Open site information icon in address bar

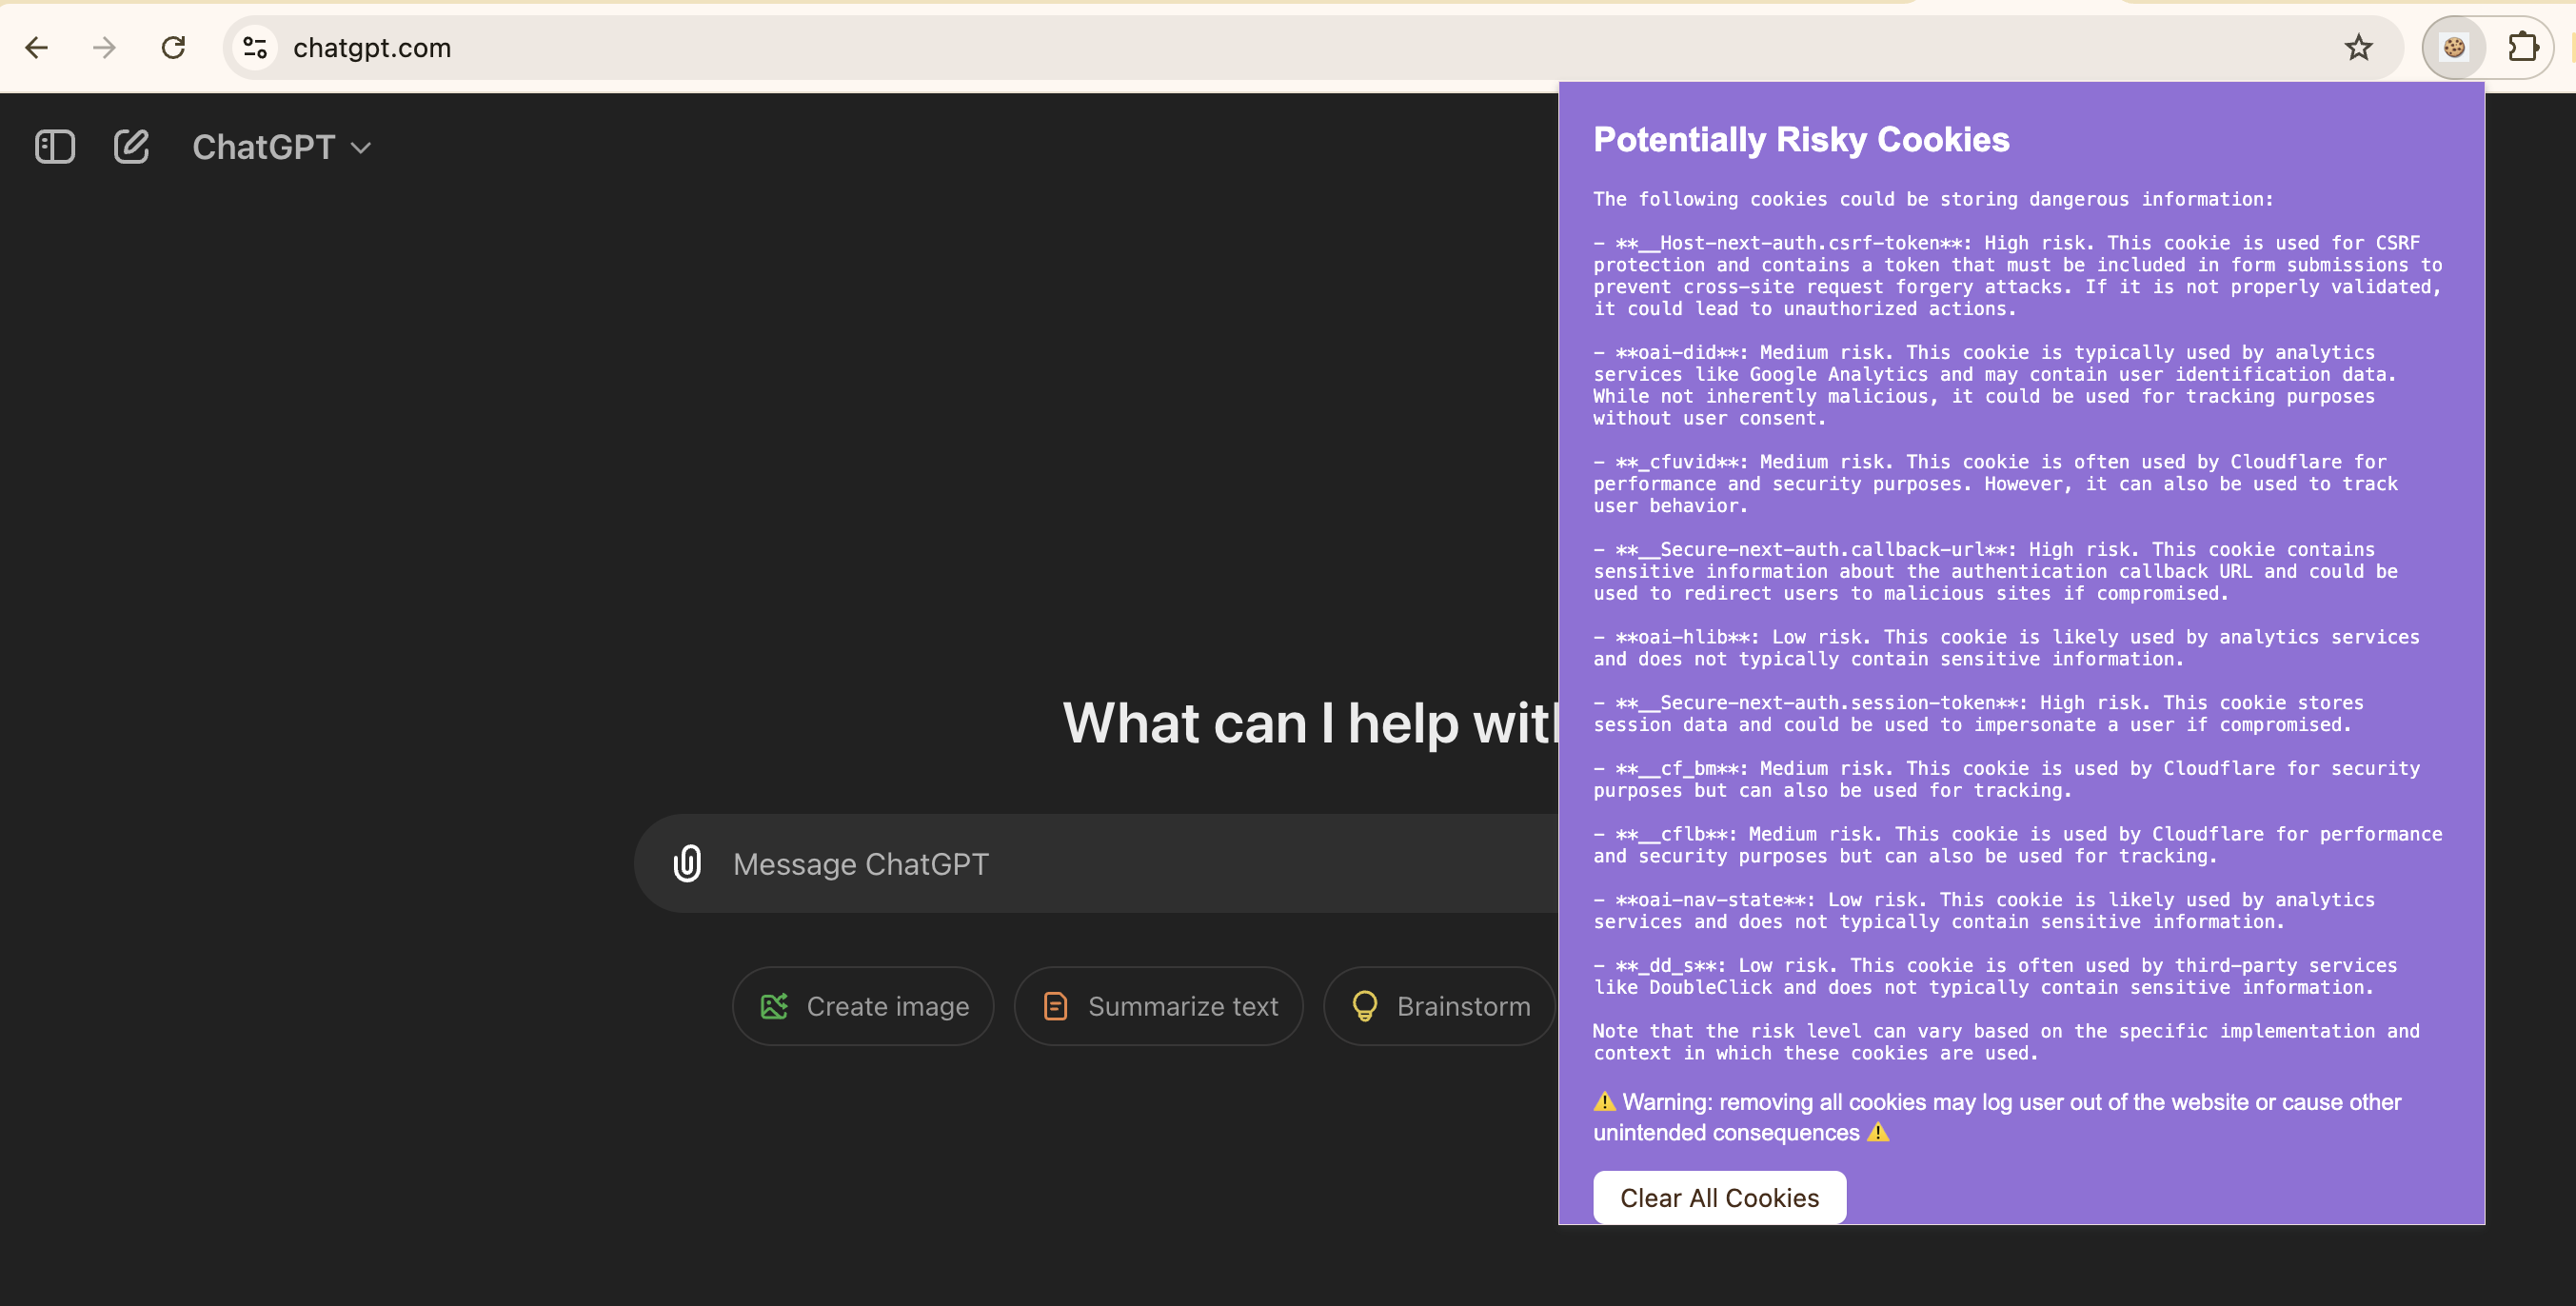click(x=255, y=47)
